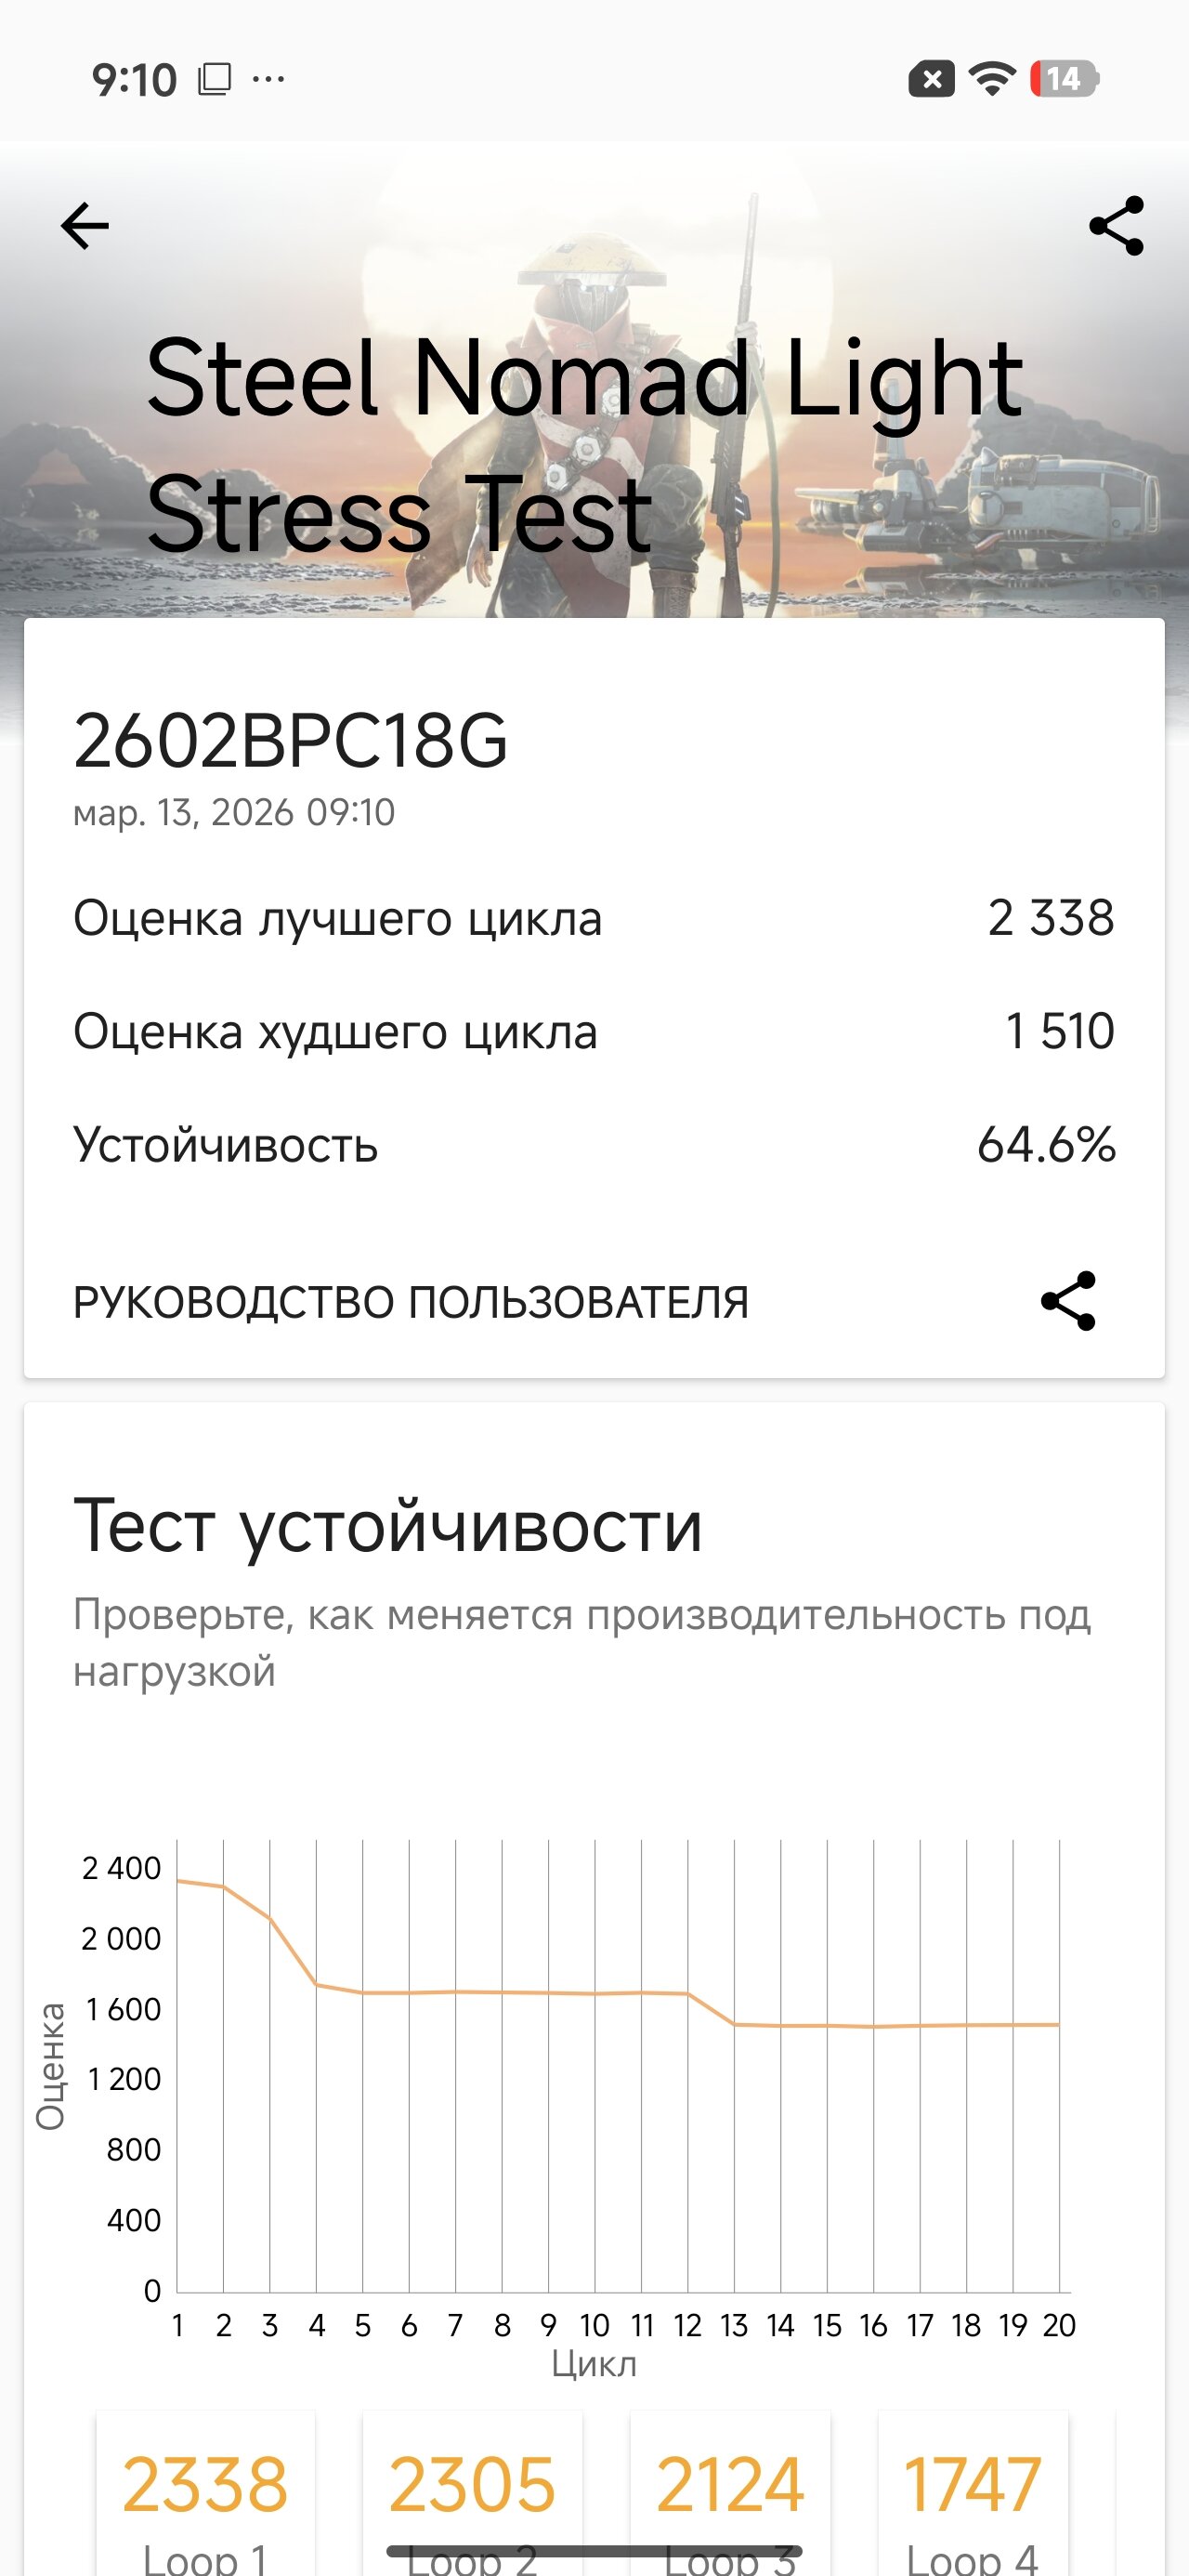Tap the share icon in result card
Viewport: 1189px width, 2576px height.
(1068, 1301)
